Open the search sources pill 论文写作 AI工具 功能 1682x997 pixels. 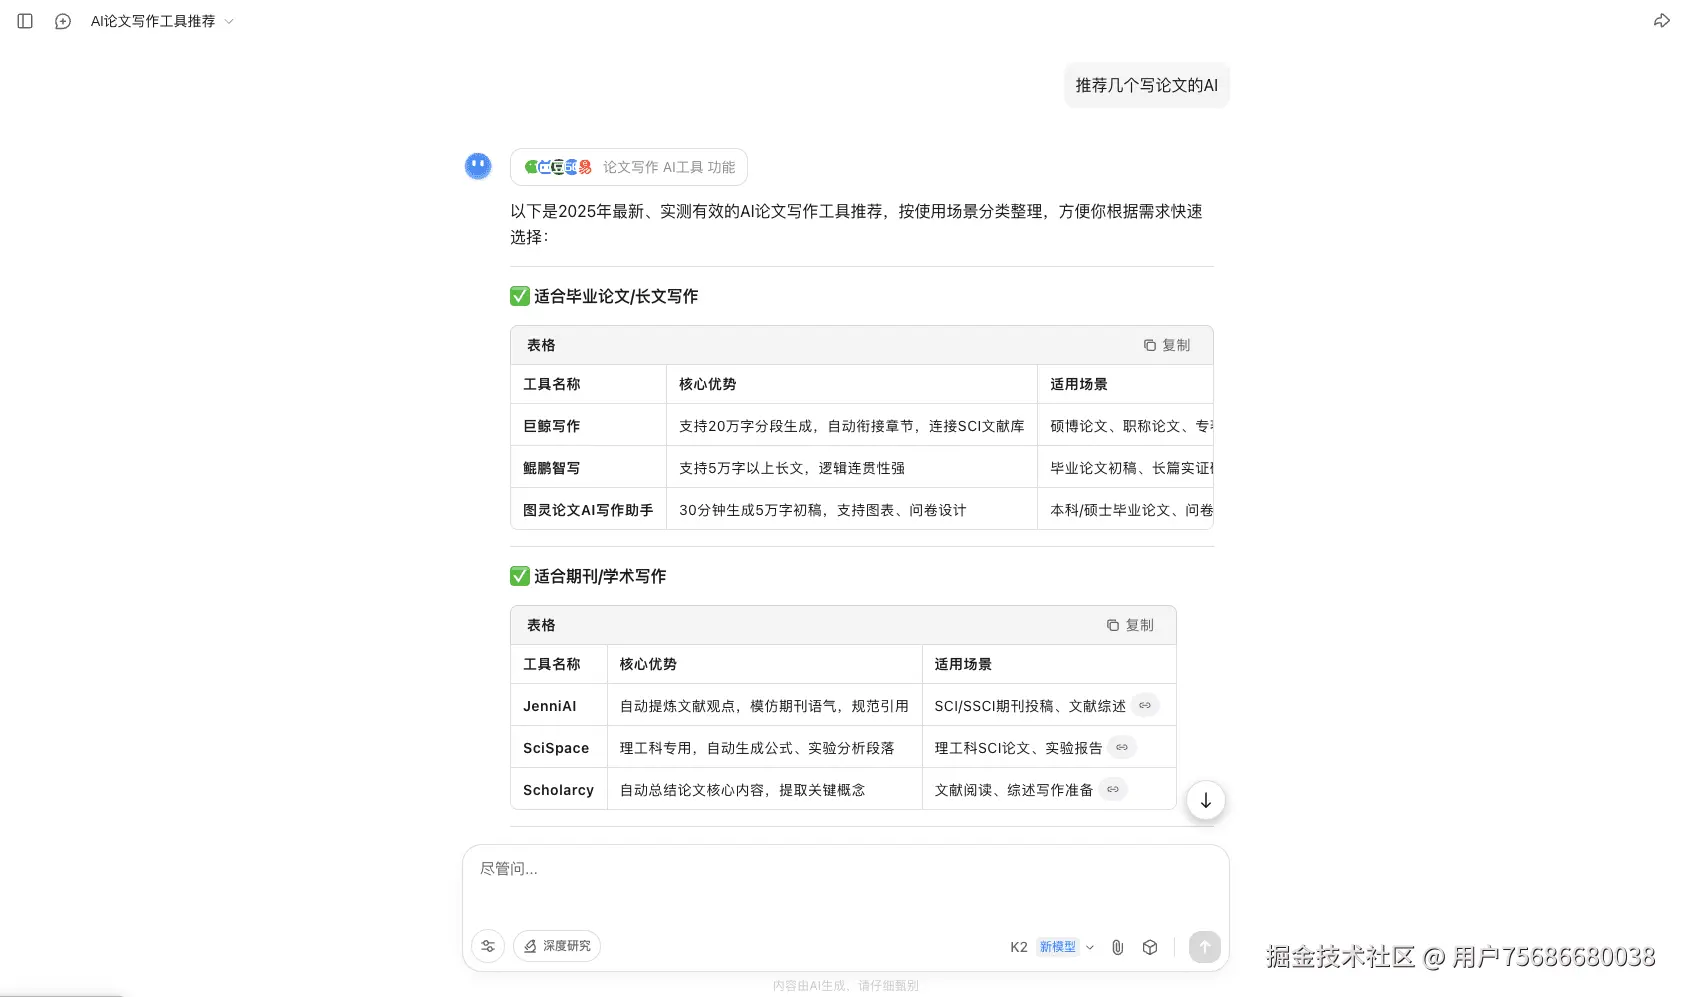click(628, 167)
